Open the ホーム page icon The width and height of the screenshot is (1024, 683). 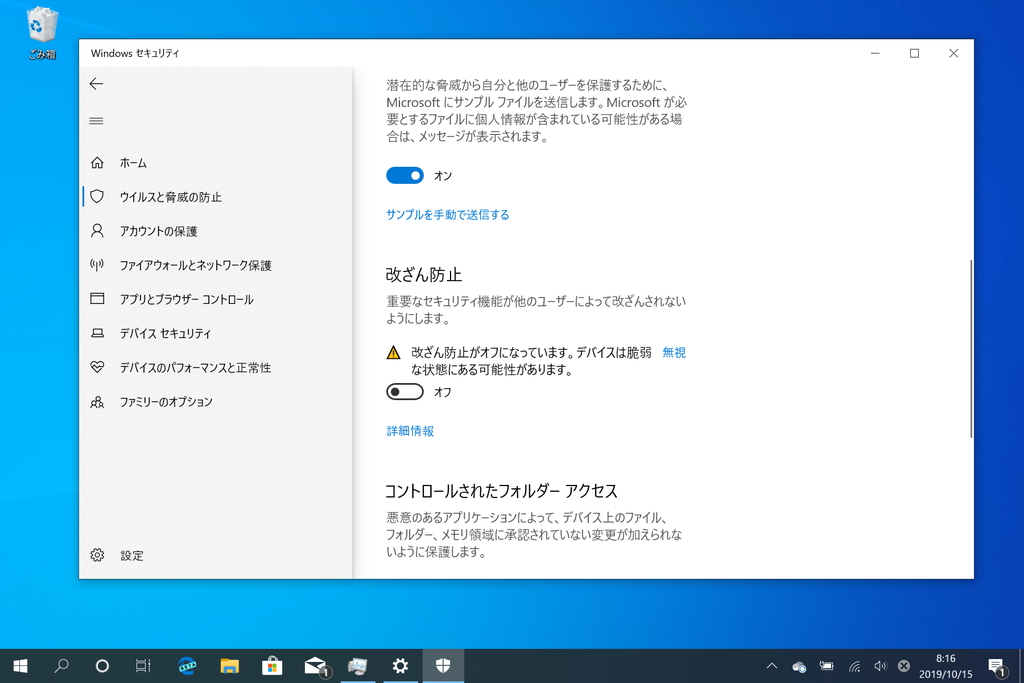click(x=96, y=162)
